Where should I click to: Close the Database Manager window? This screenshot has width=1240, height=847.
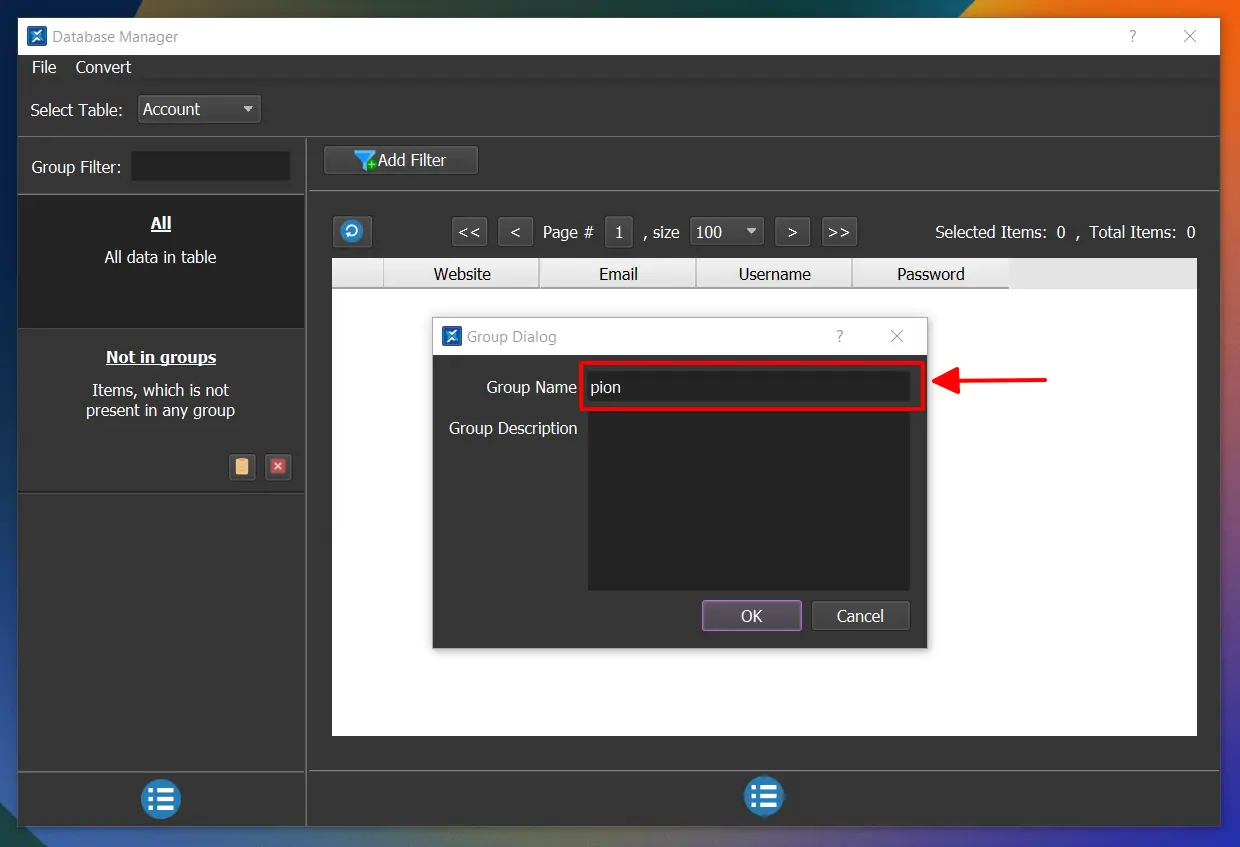(1190, 36)
